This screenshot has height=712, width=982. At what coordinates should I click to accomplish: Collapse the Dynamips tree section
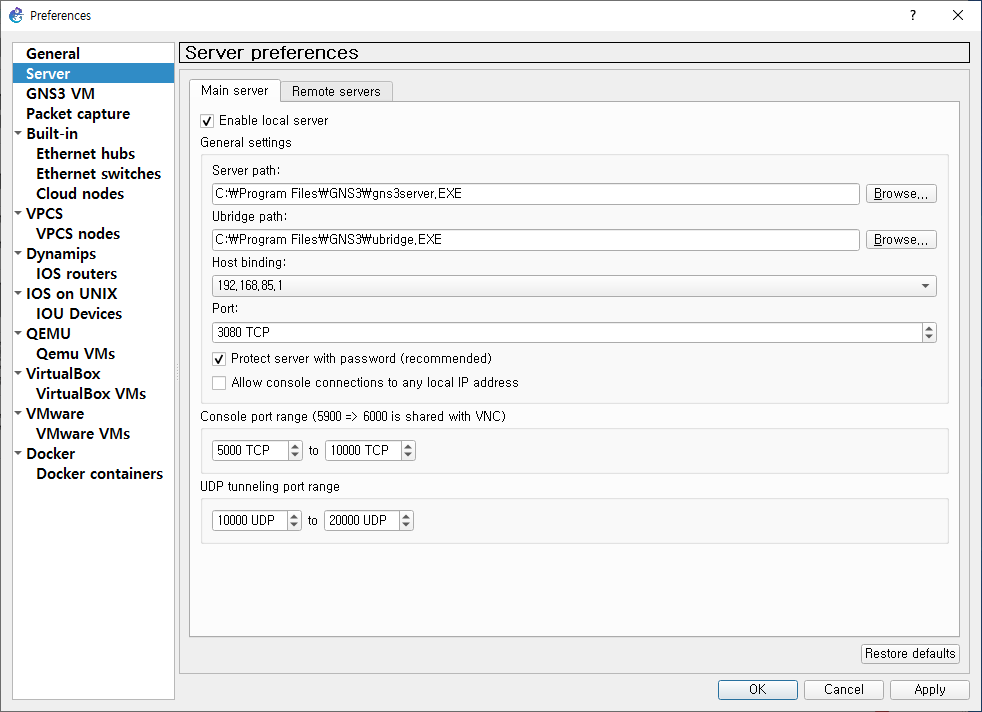(x=18, y=254)
